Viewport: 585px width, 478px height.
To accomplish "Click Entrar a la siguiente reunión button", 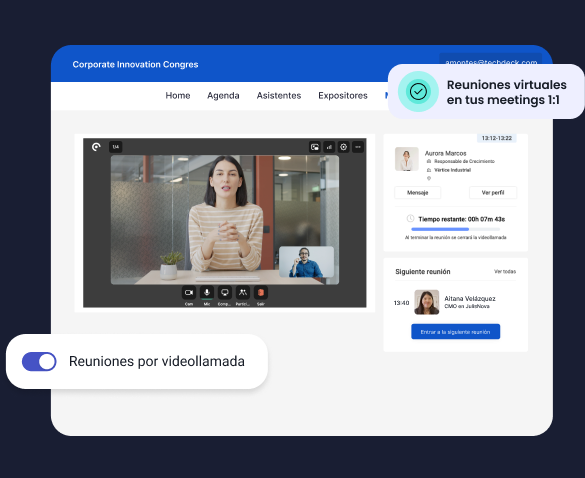I will pyautogui.click(x=456, y=332).
